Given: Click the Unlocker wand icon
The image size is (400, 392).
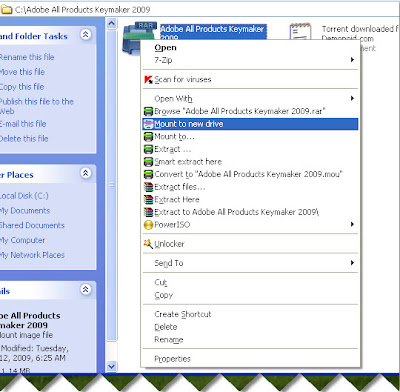Looking at the screenshot, I should point(148,244).
